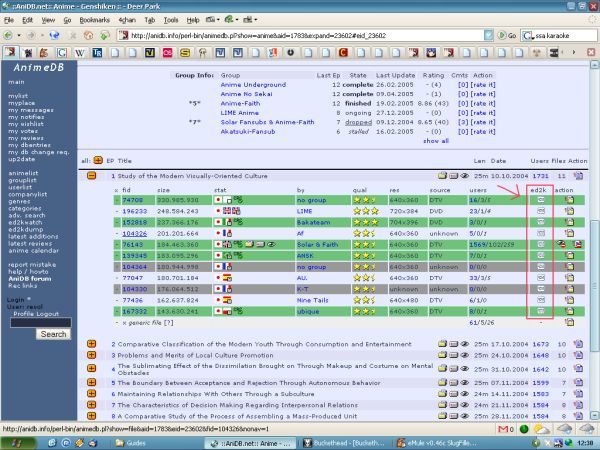The height and width of the screenshot is (450, 600).
Task: Toggle the eye watched icon for episode 7
Action: coord(465,405)
